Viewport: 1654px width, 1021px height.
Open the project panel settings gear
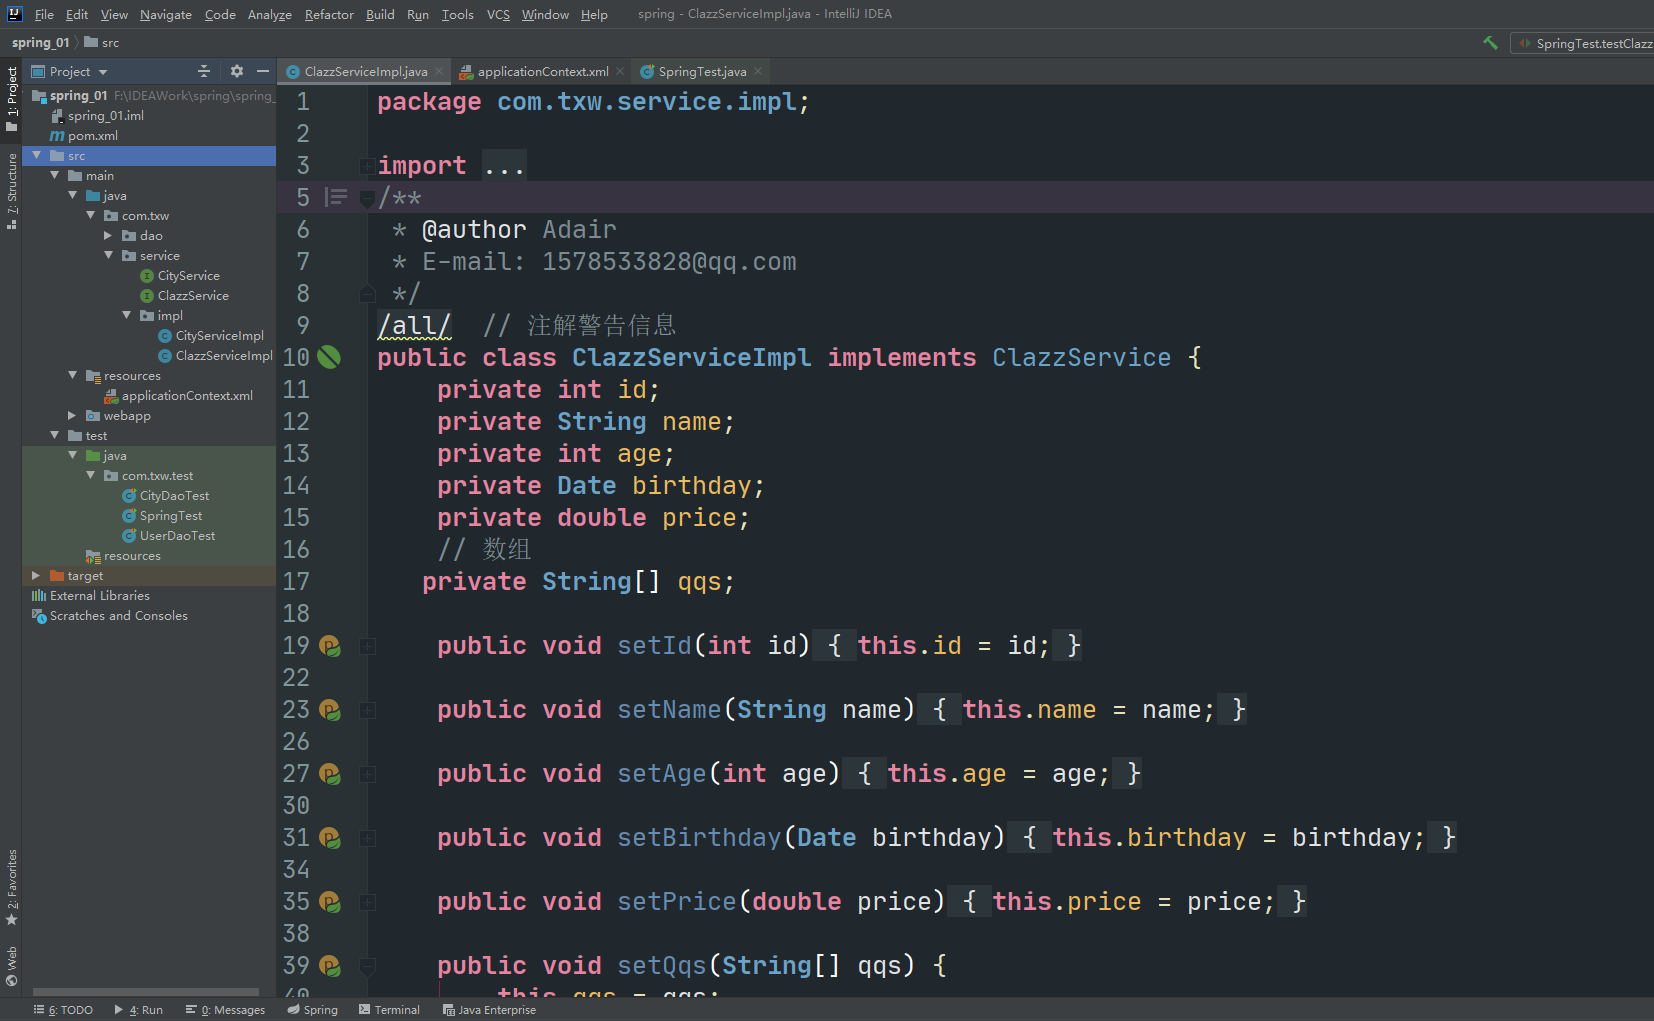point(237,71)
